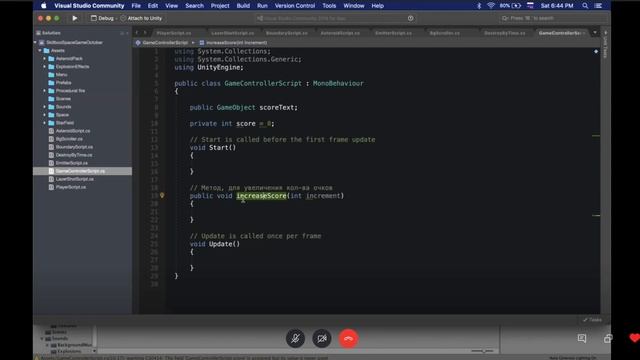End the call with red hang-up button
The width and height of the screenshot is (640, 360).
click(348, 338)
